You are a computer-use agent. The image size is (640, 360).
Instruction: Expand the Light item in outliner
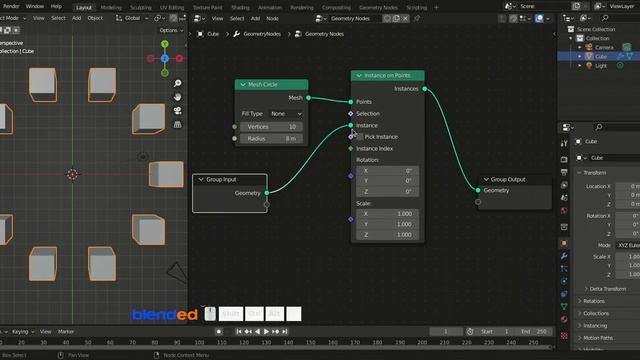click(580, 66)
